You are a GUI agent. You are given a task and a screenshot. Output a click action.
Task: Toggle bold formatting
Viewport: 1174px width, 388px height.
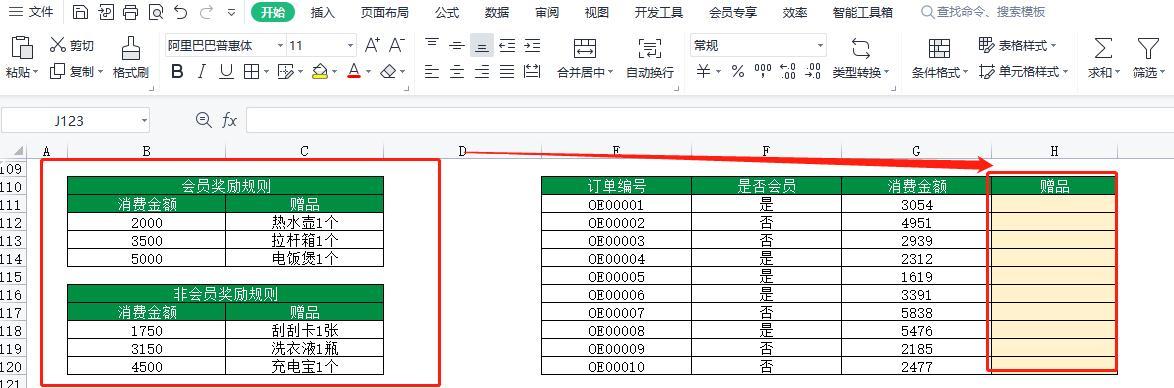pos(177,72)
